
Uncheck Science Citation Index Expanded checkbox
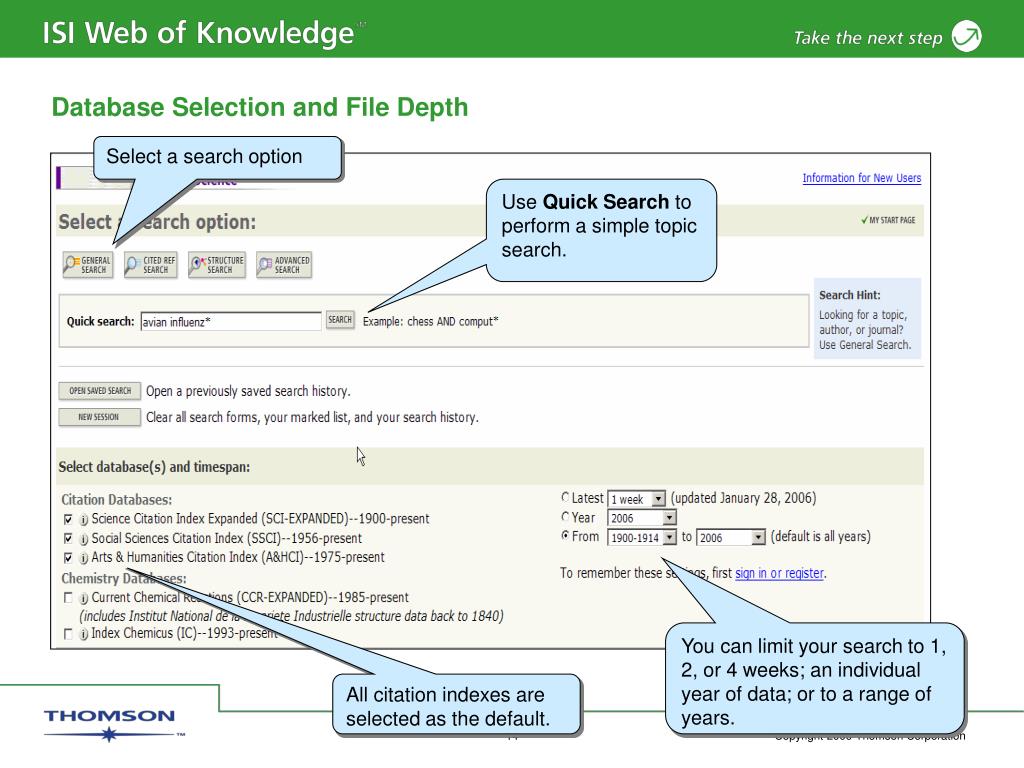tap(68, 520)
